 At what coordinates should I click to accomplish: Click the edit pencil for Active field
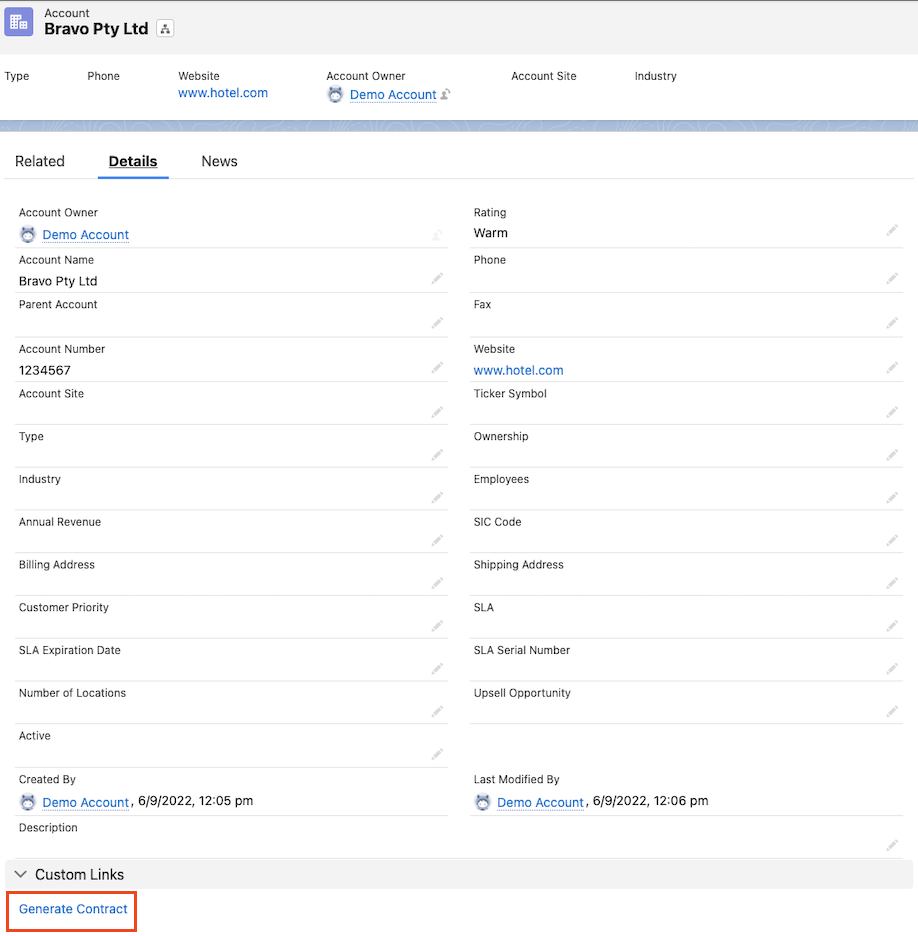click(437, 754)
